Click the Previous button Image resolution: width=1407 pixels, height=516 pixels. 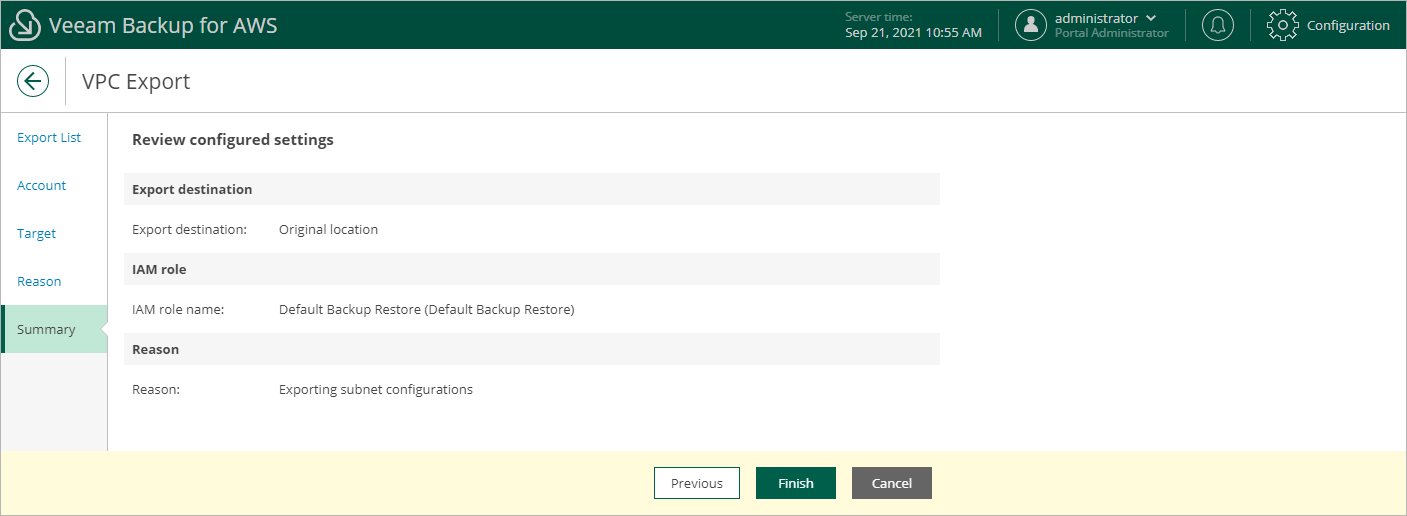tap(697, 483)
